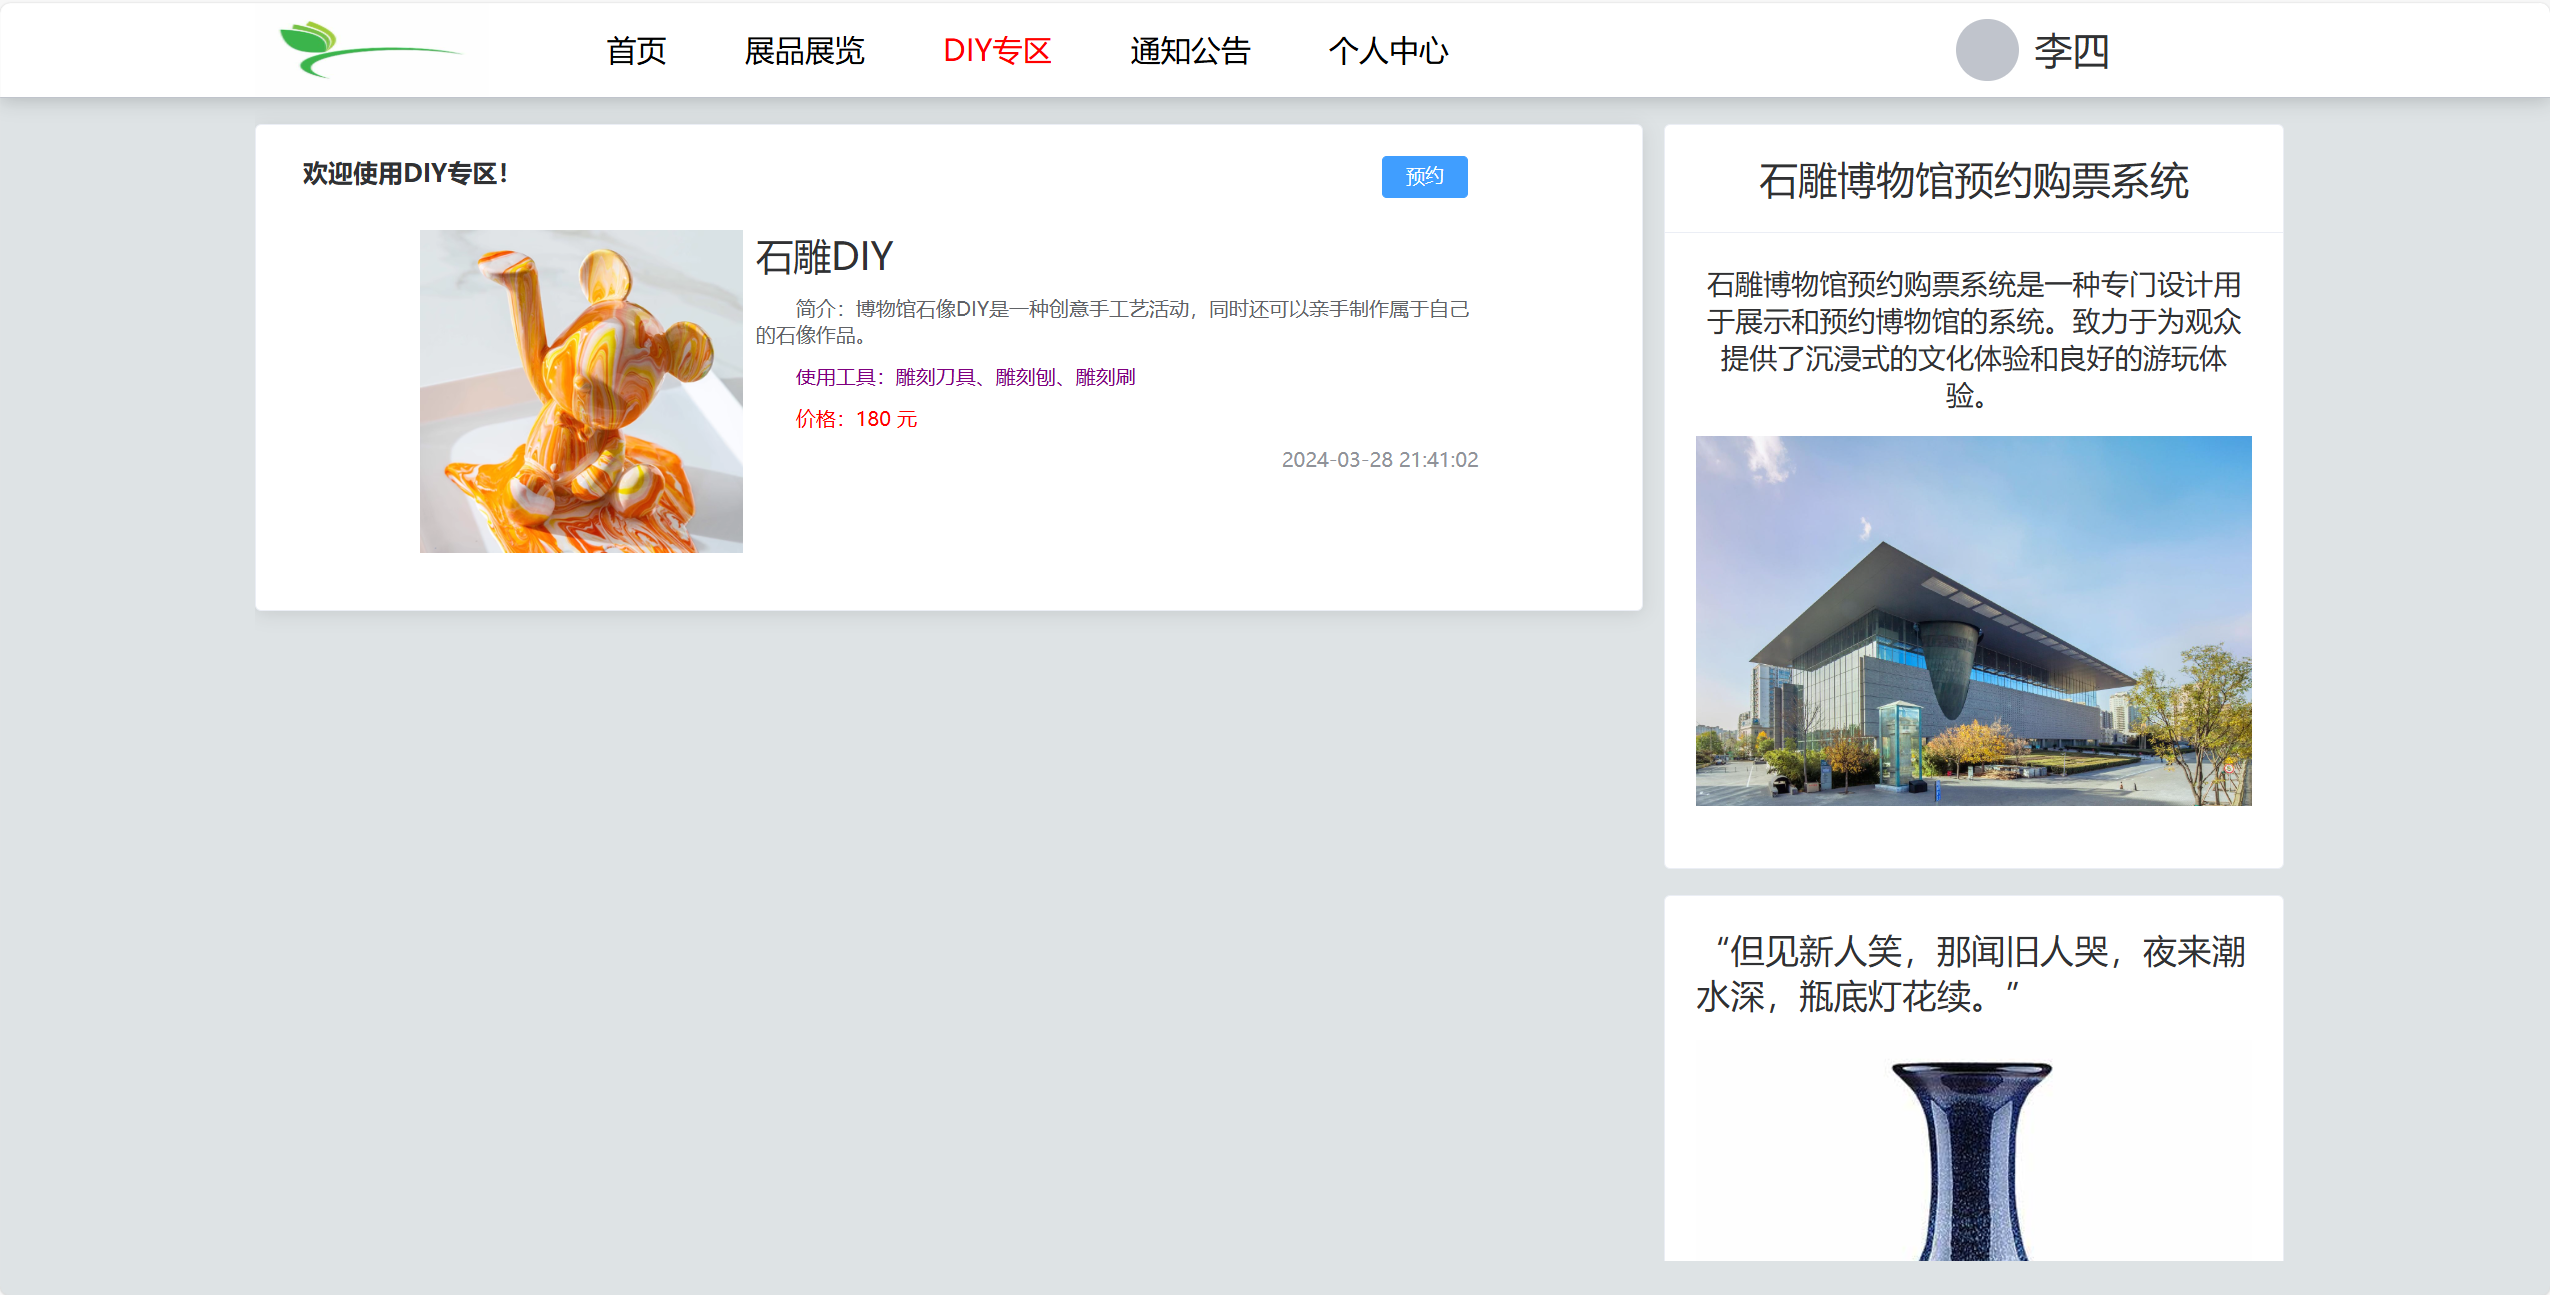This screenshot has width=2550, height=1295.
Task: Click the blue vase image
Action: tap(1972, 1160)
